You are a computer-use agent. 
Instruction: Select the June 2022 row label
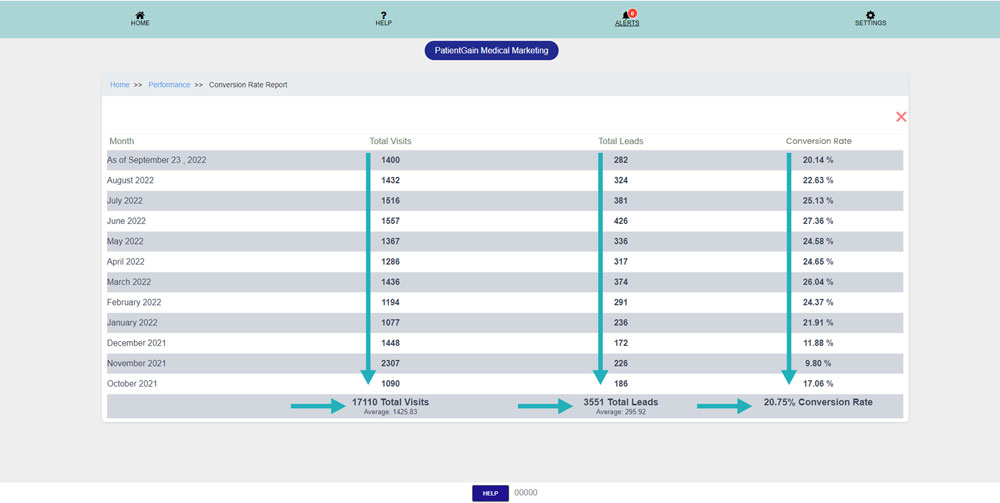[x=126, y=221]
